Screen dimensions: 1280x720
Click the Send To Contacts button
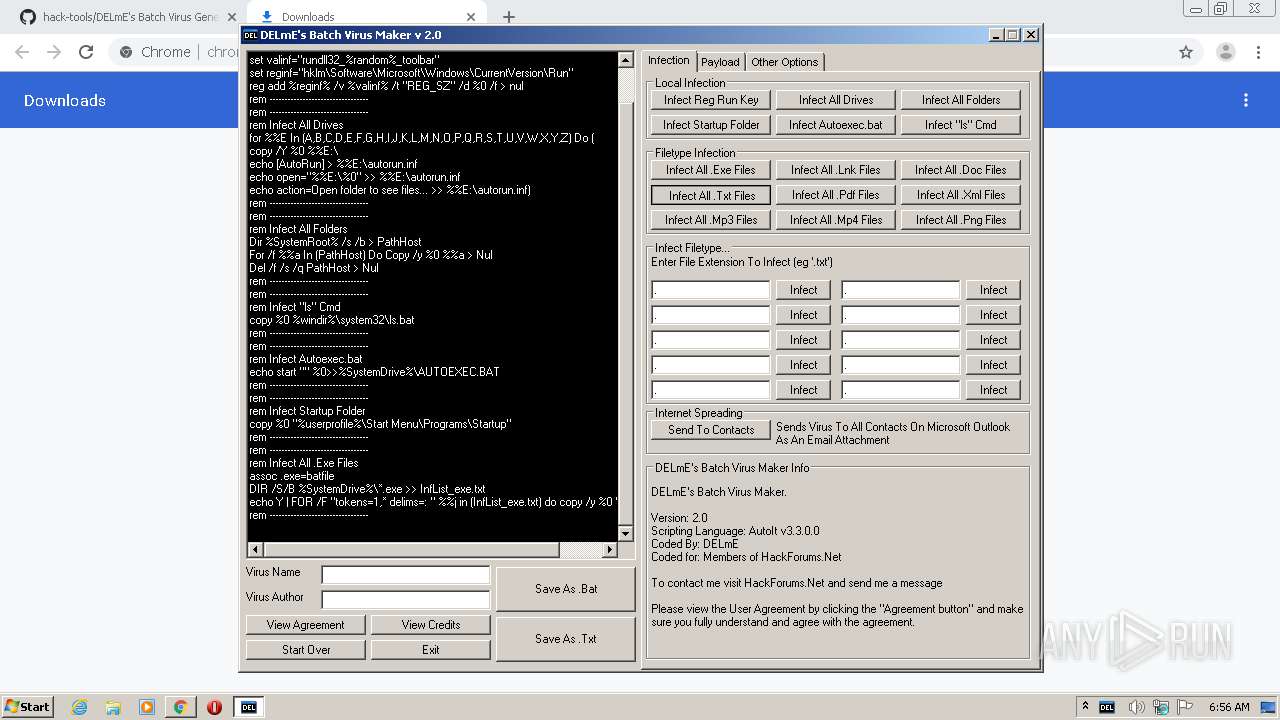tap(711, 430)
